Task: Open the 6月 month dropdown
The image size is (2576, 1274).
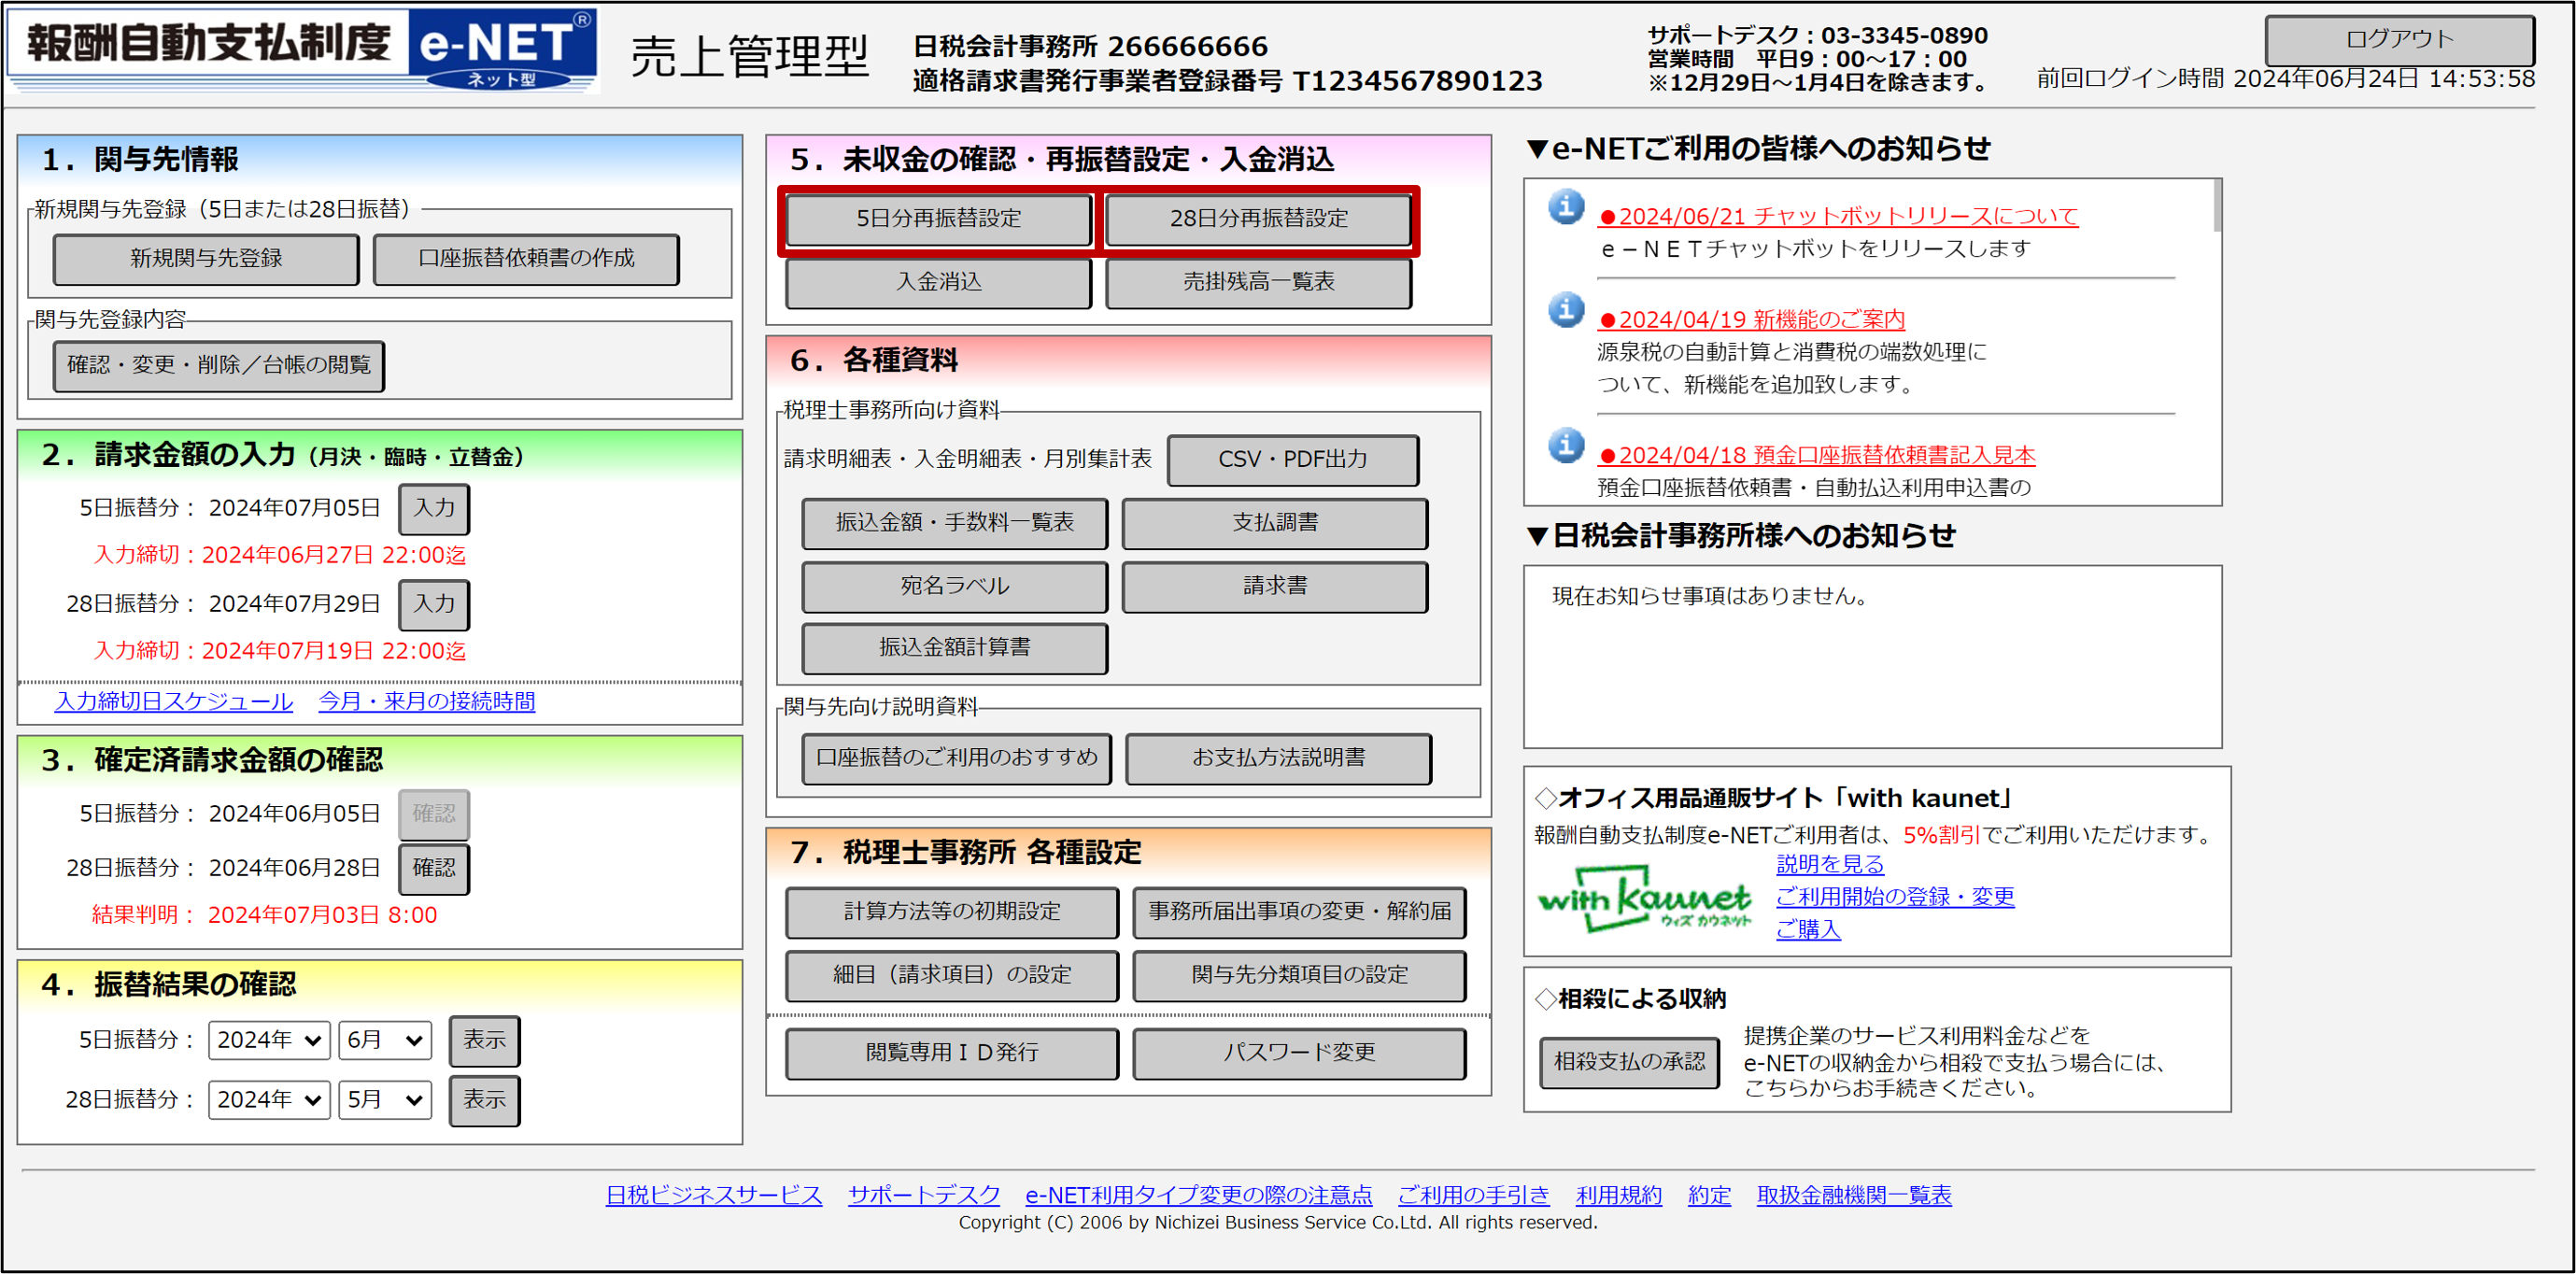Action: coord(384,1040)
